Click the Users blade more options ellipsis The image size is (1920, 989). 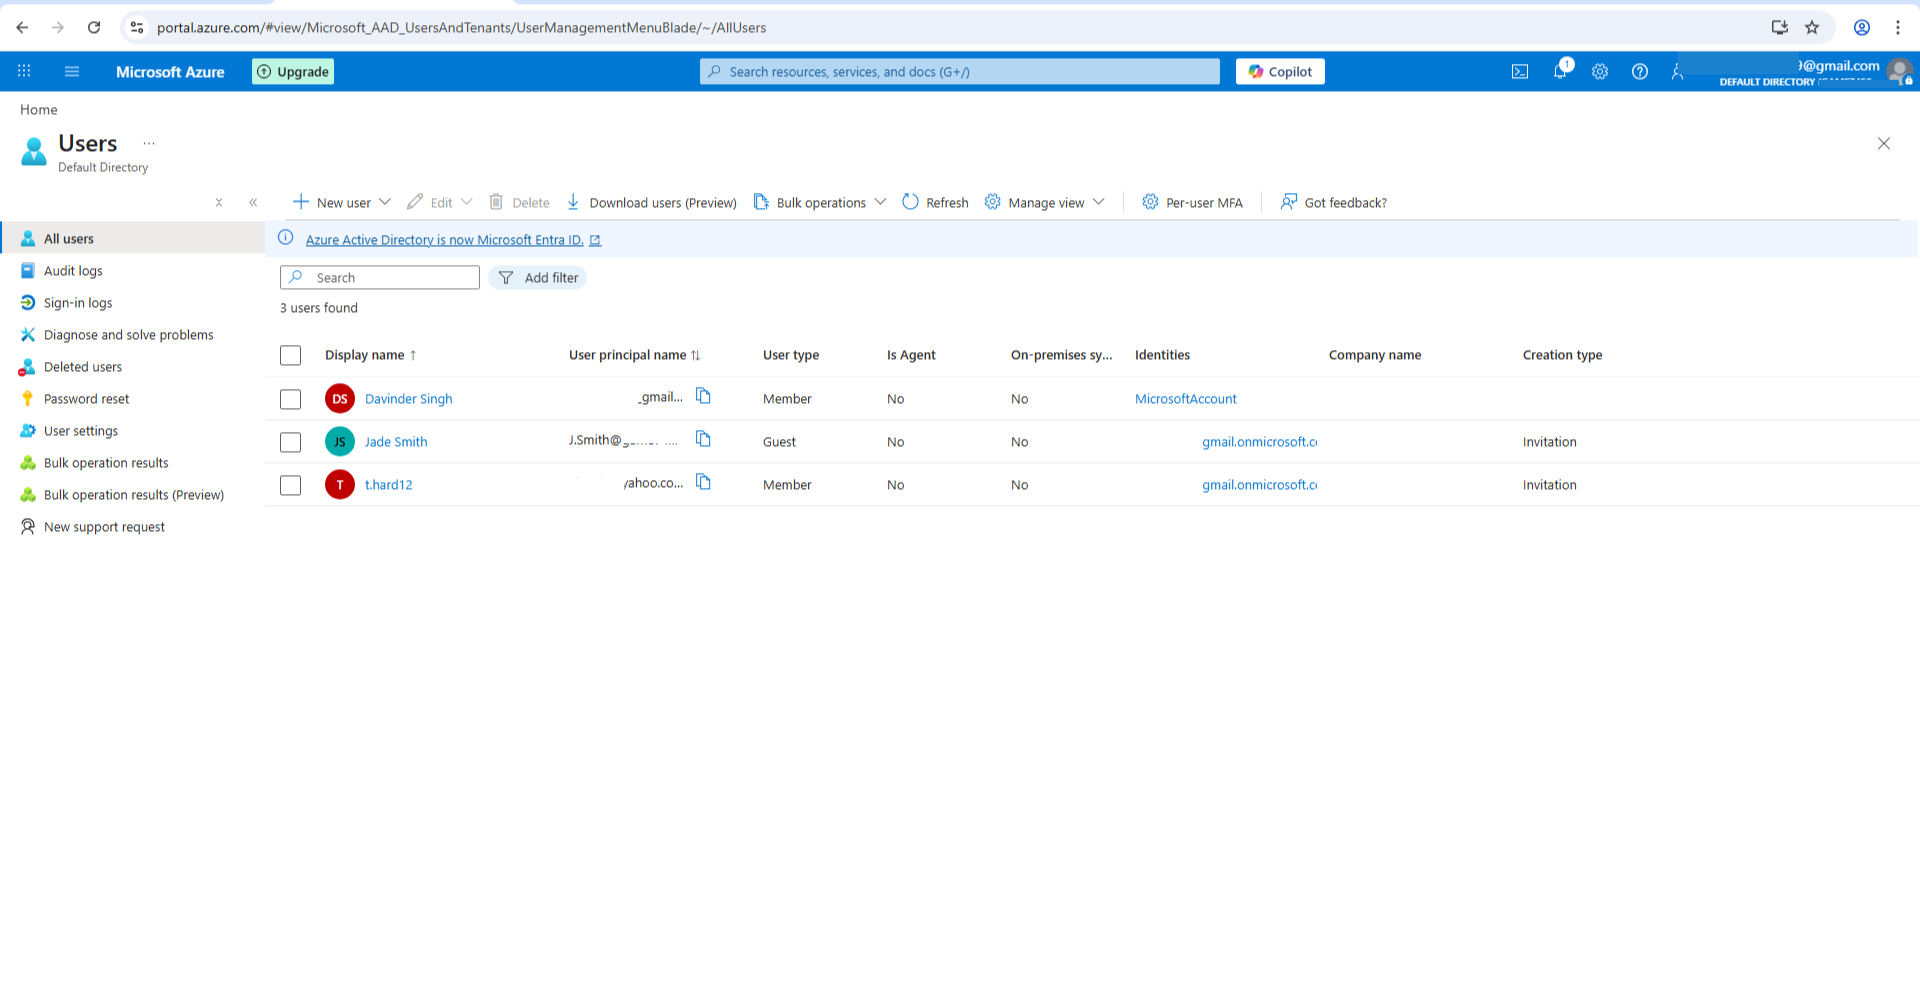pyautogui.click(x=149, y=143)
